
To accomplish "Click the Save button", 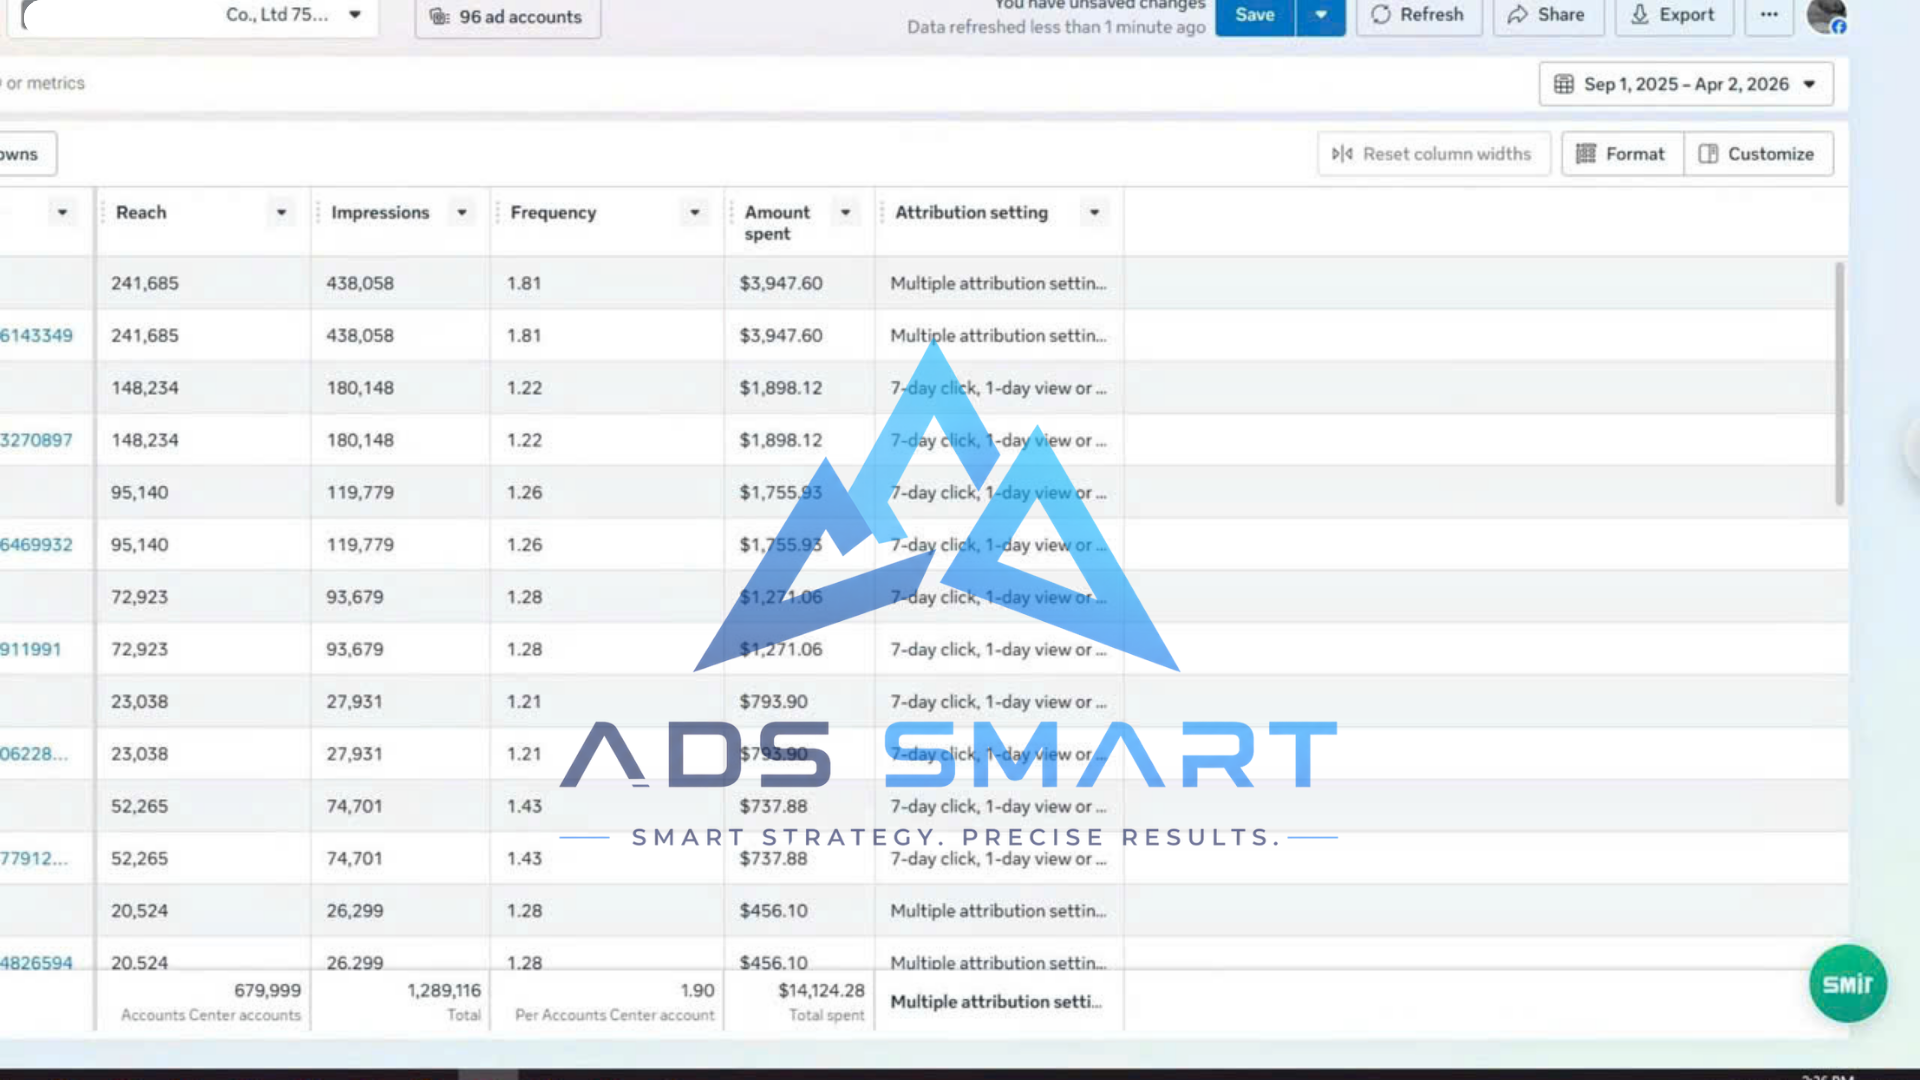I will coord(1255,15).
